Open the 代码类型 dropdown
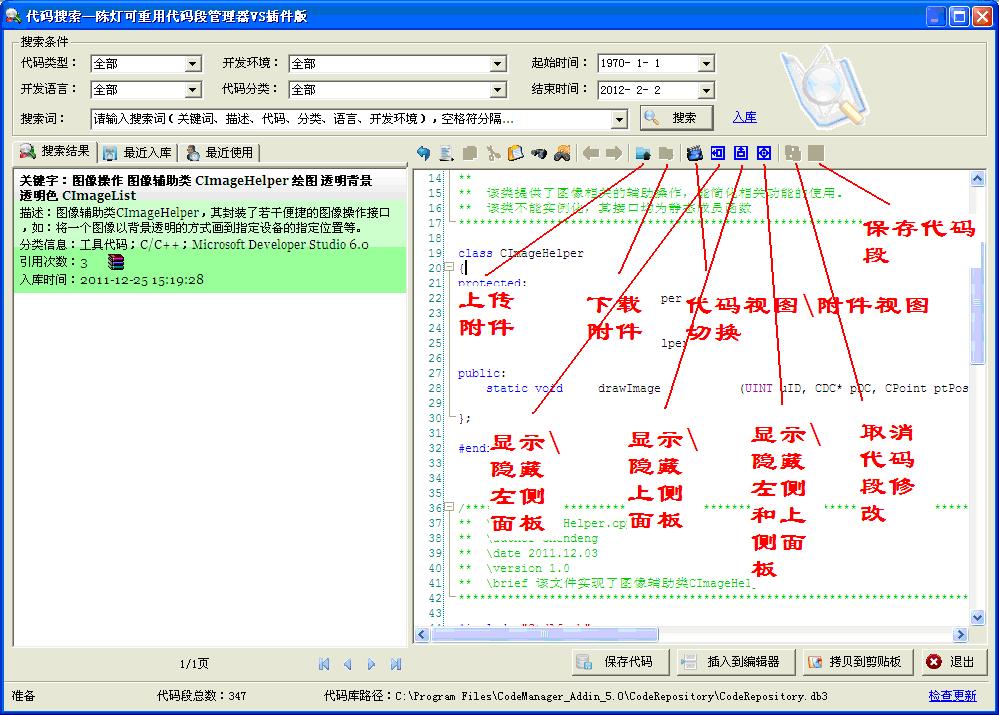The image size is (999, 715). coord(192,64)
